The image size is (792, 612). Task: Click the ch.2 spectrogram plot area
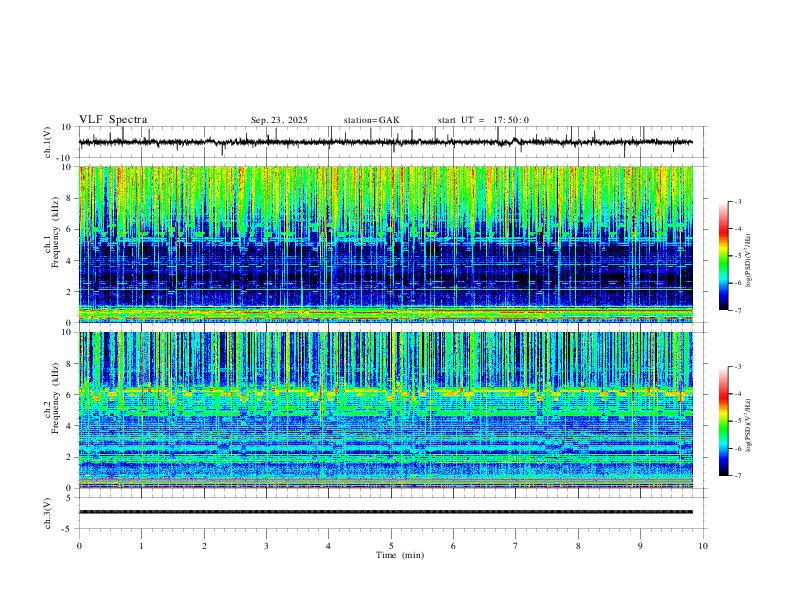(386, 410)
